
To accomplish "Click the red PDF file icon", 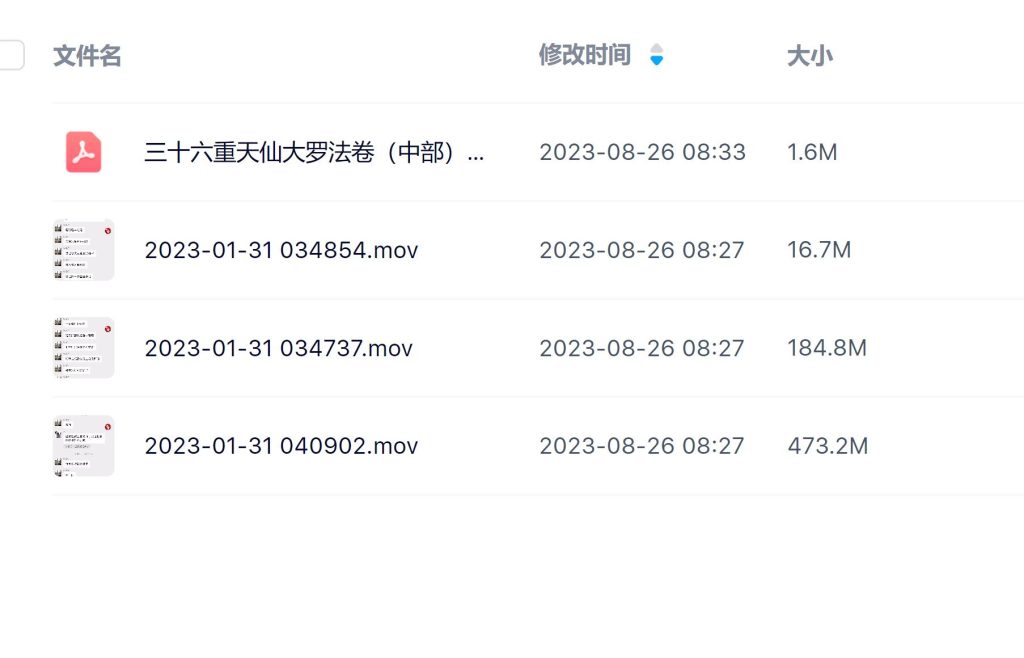I will (x=84, y=152).
